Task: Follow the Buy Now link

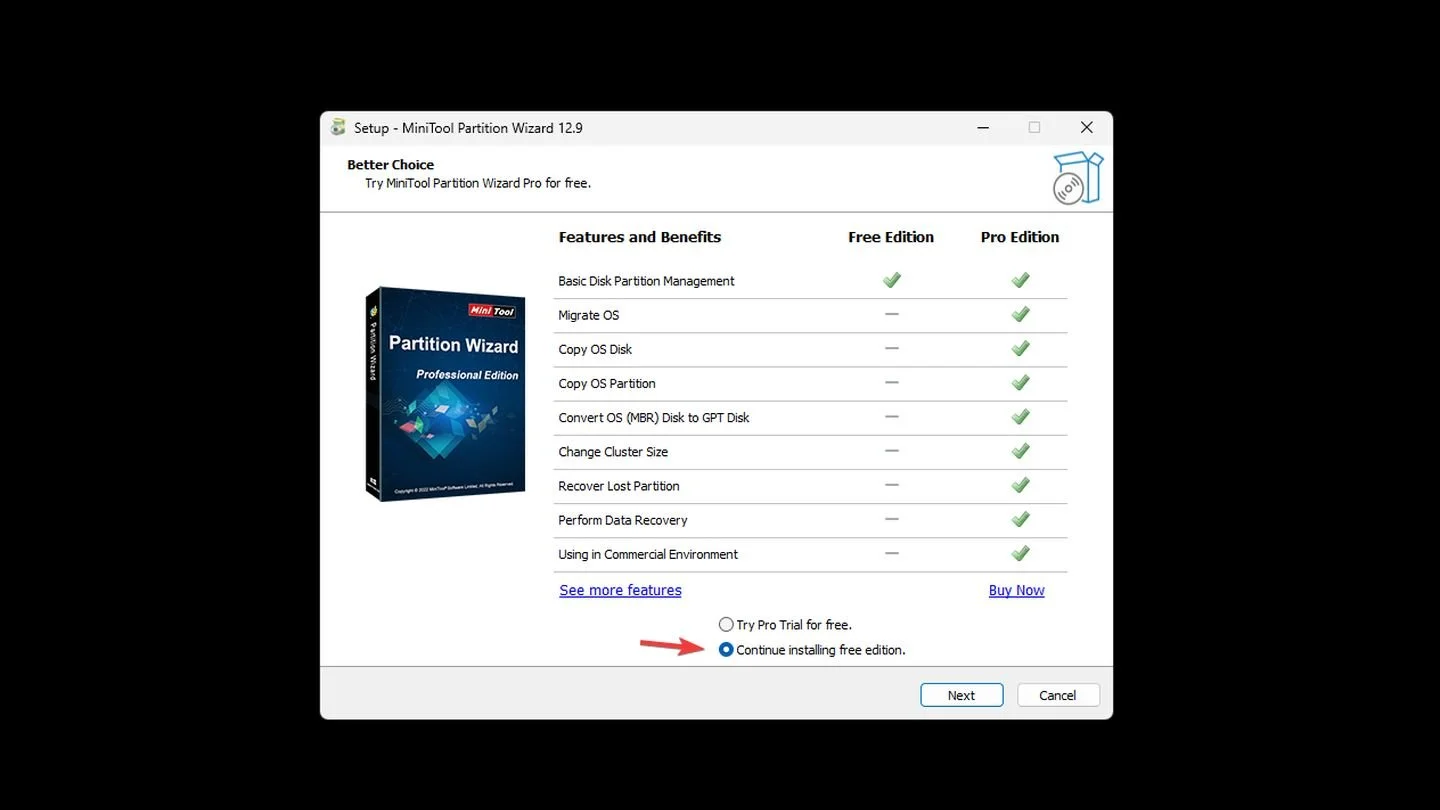Action: point(1016,590)
